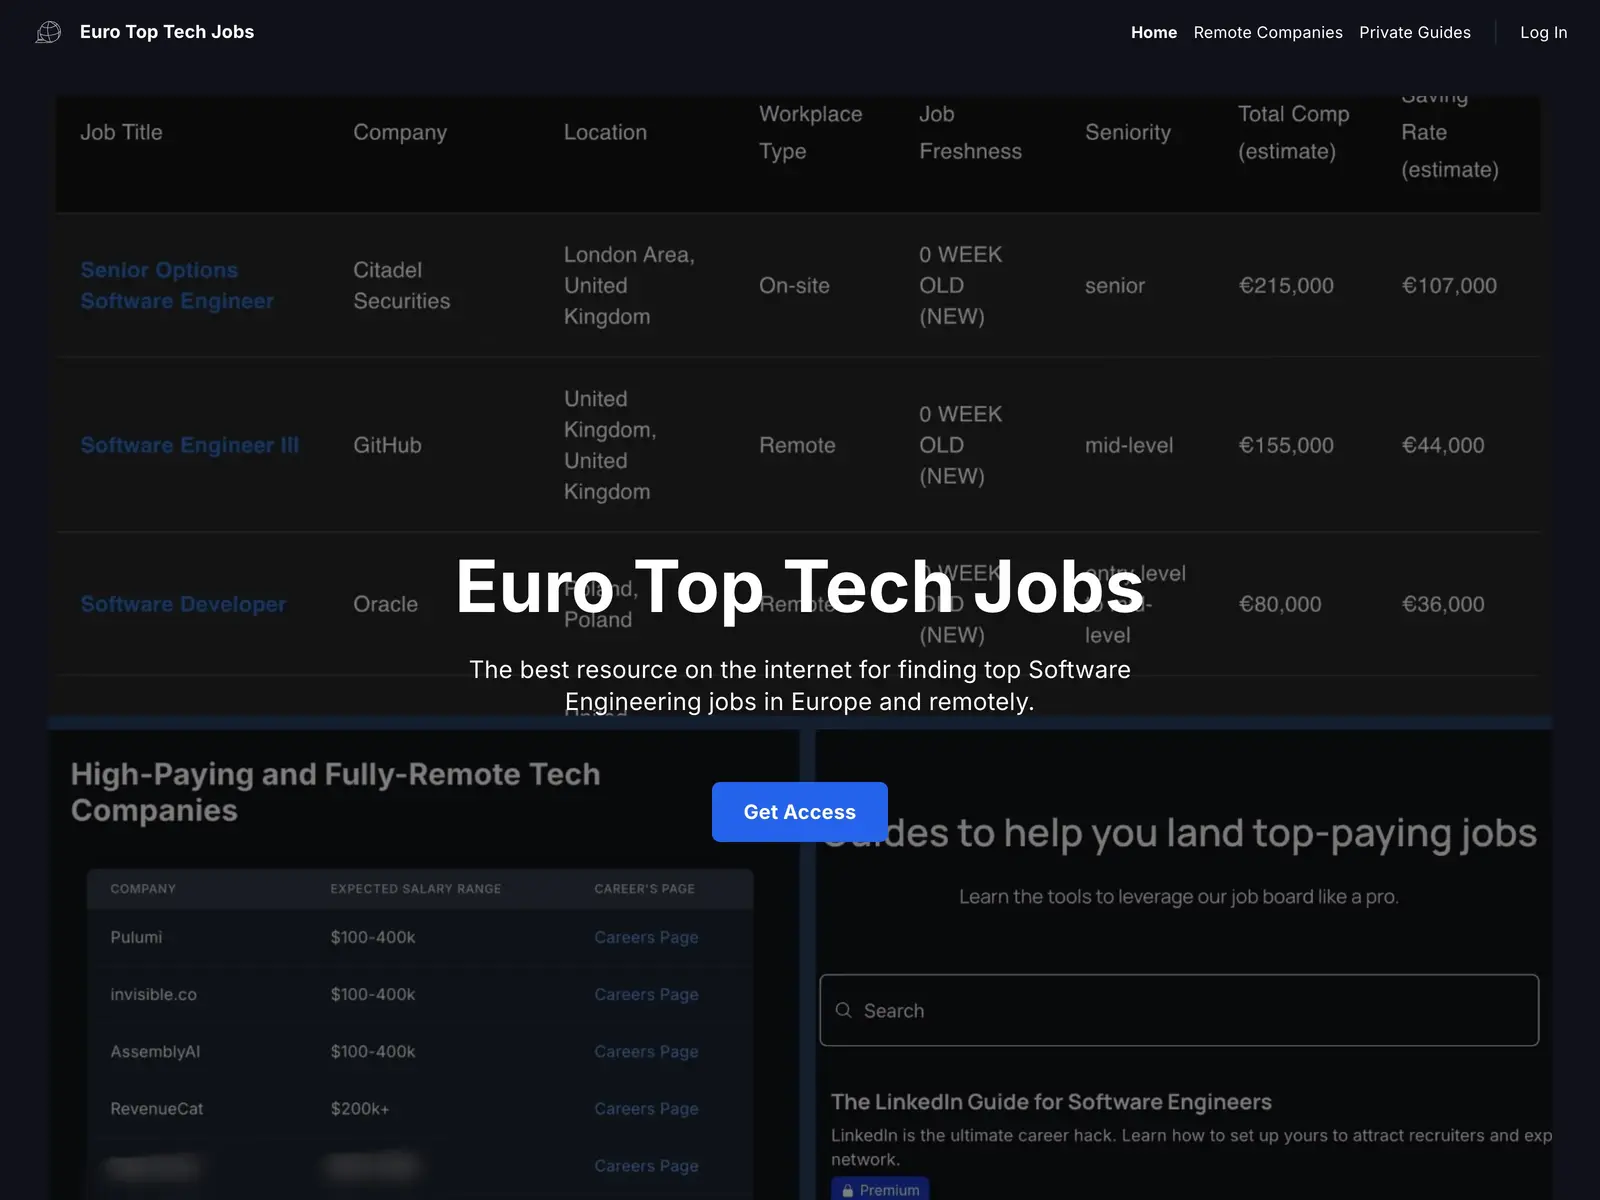Open The LinkedIn Guide for Software Engineers
Screen dimensions: 1600x1200
[1051, 1102]
